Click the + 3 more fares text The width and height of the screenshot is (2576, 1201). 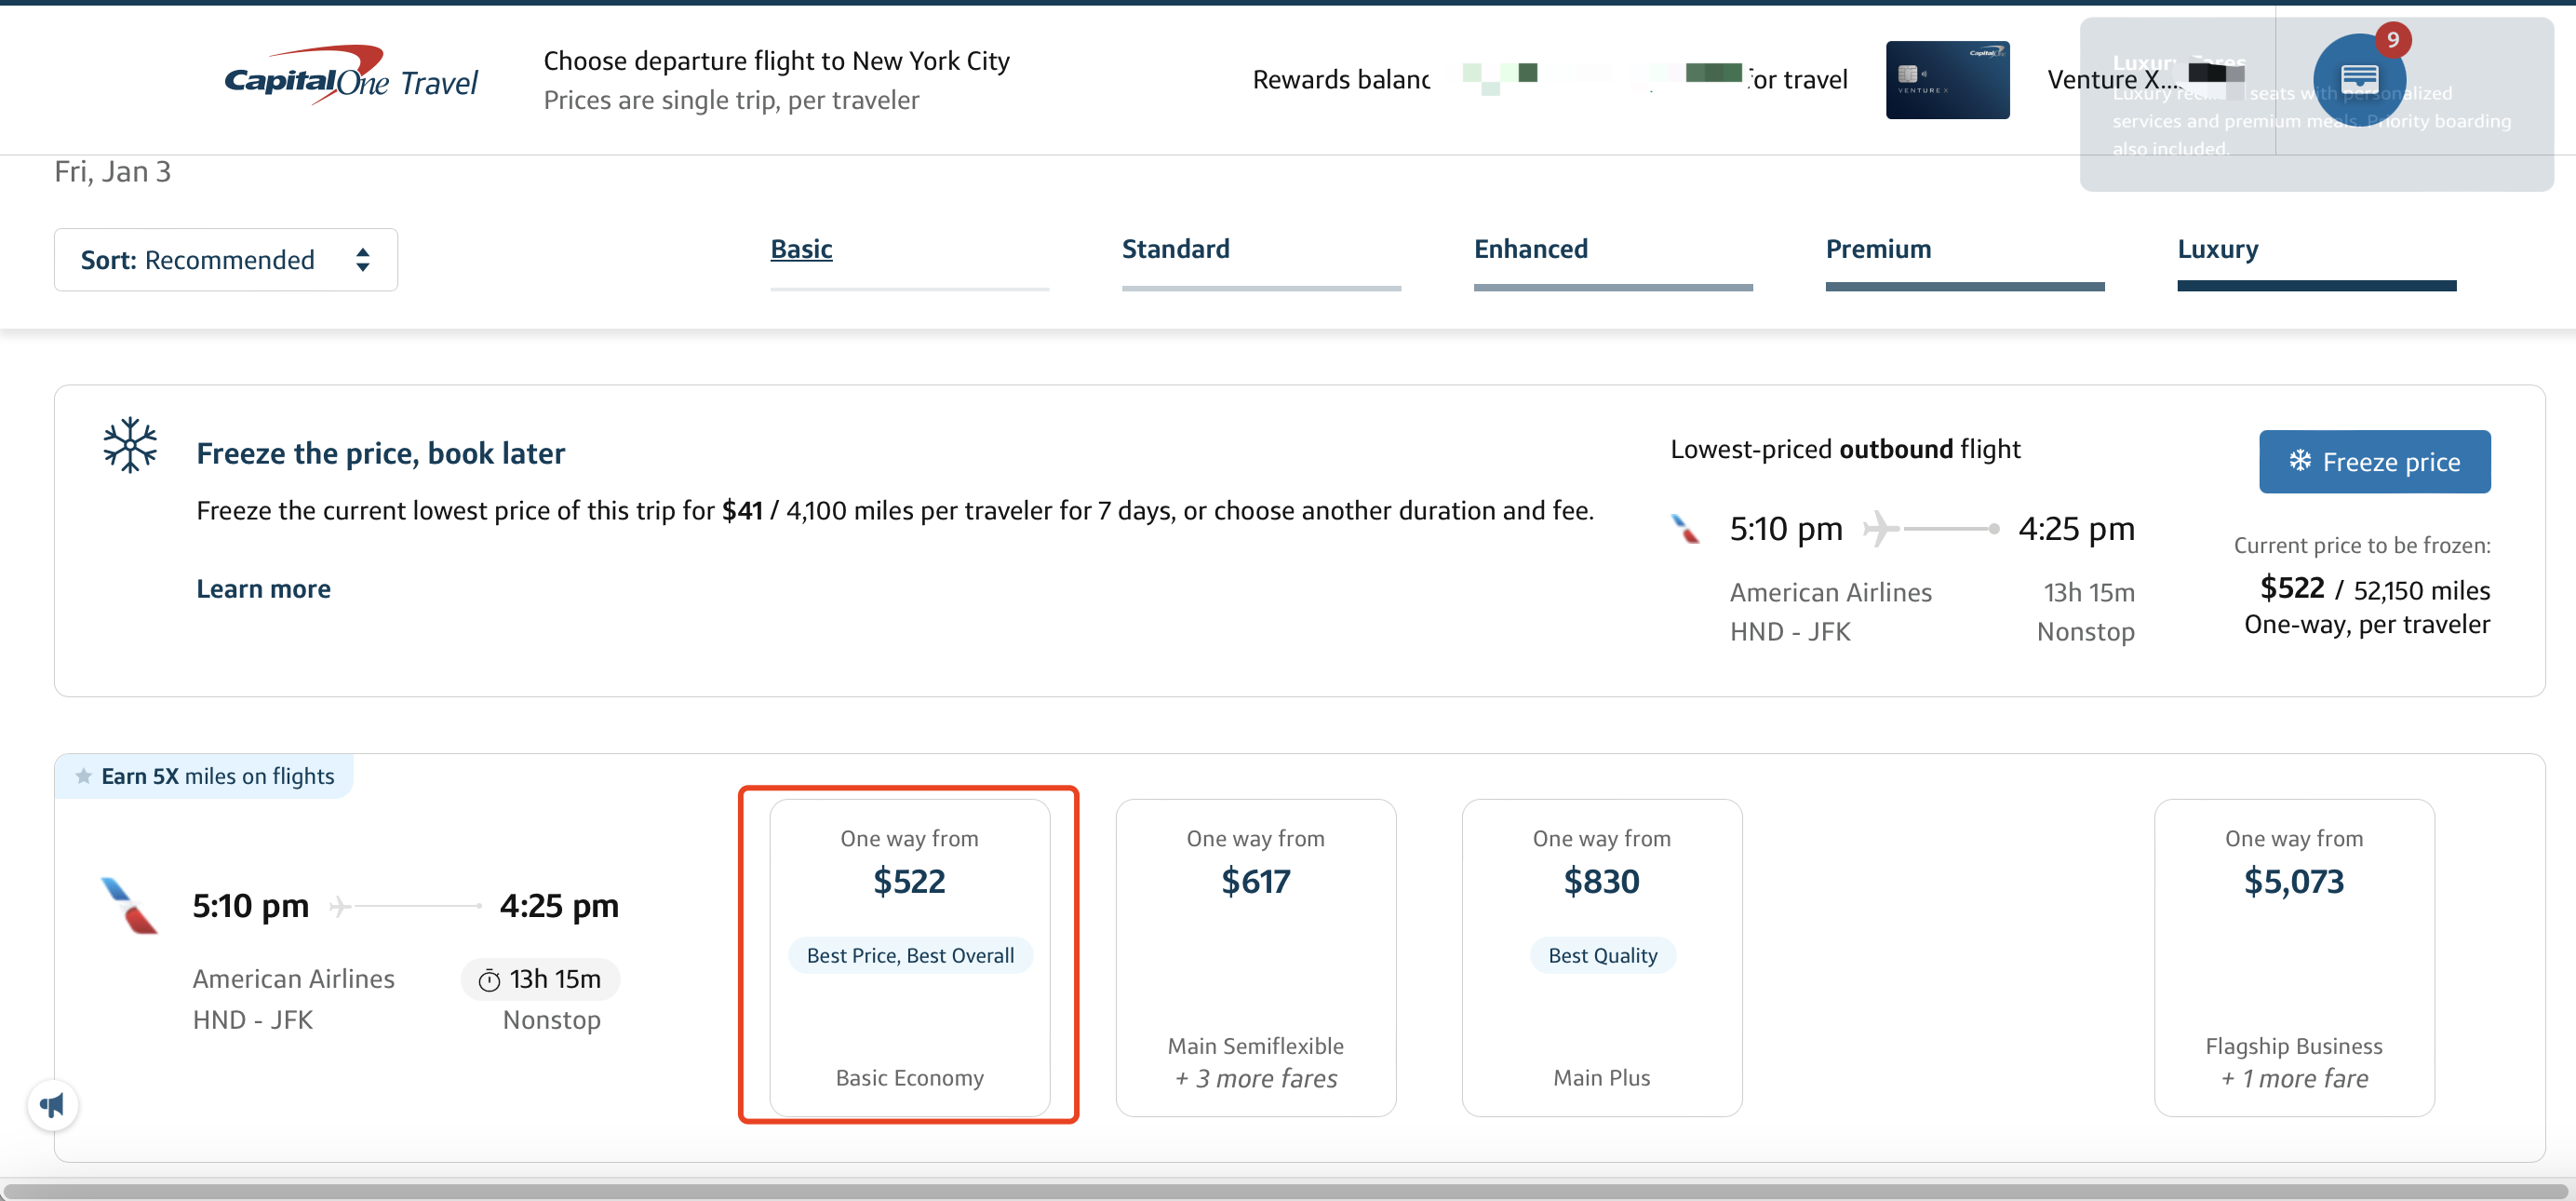click(x=1256, y=1078)
